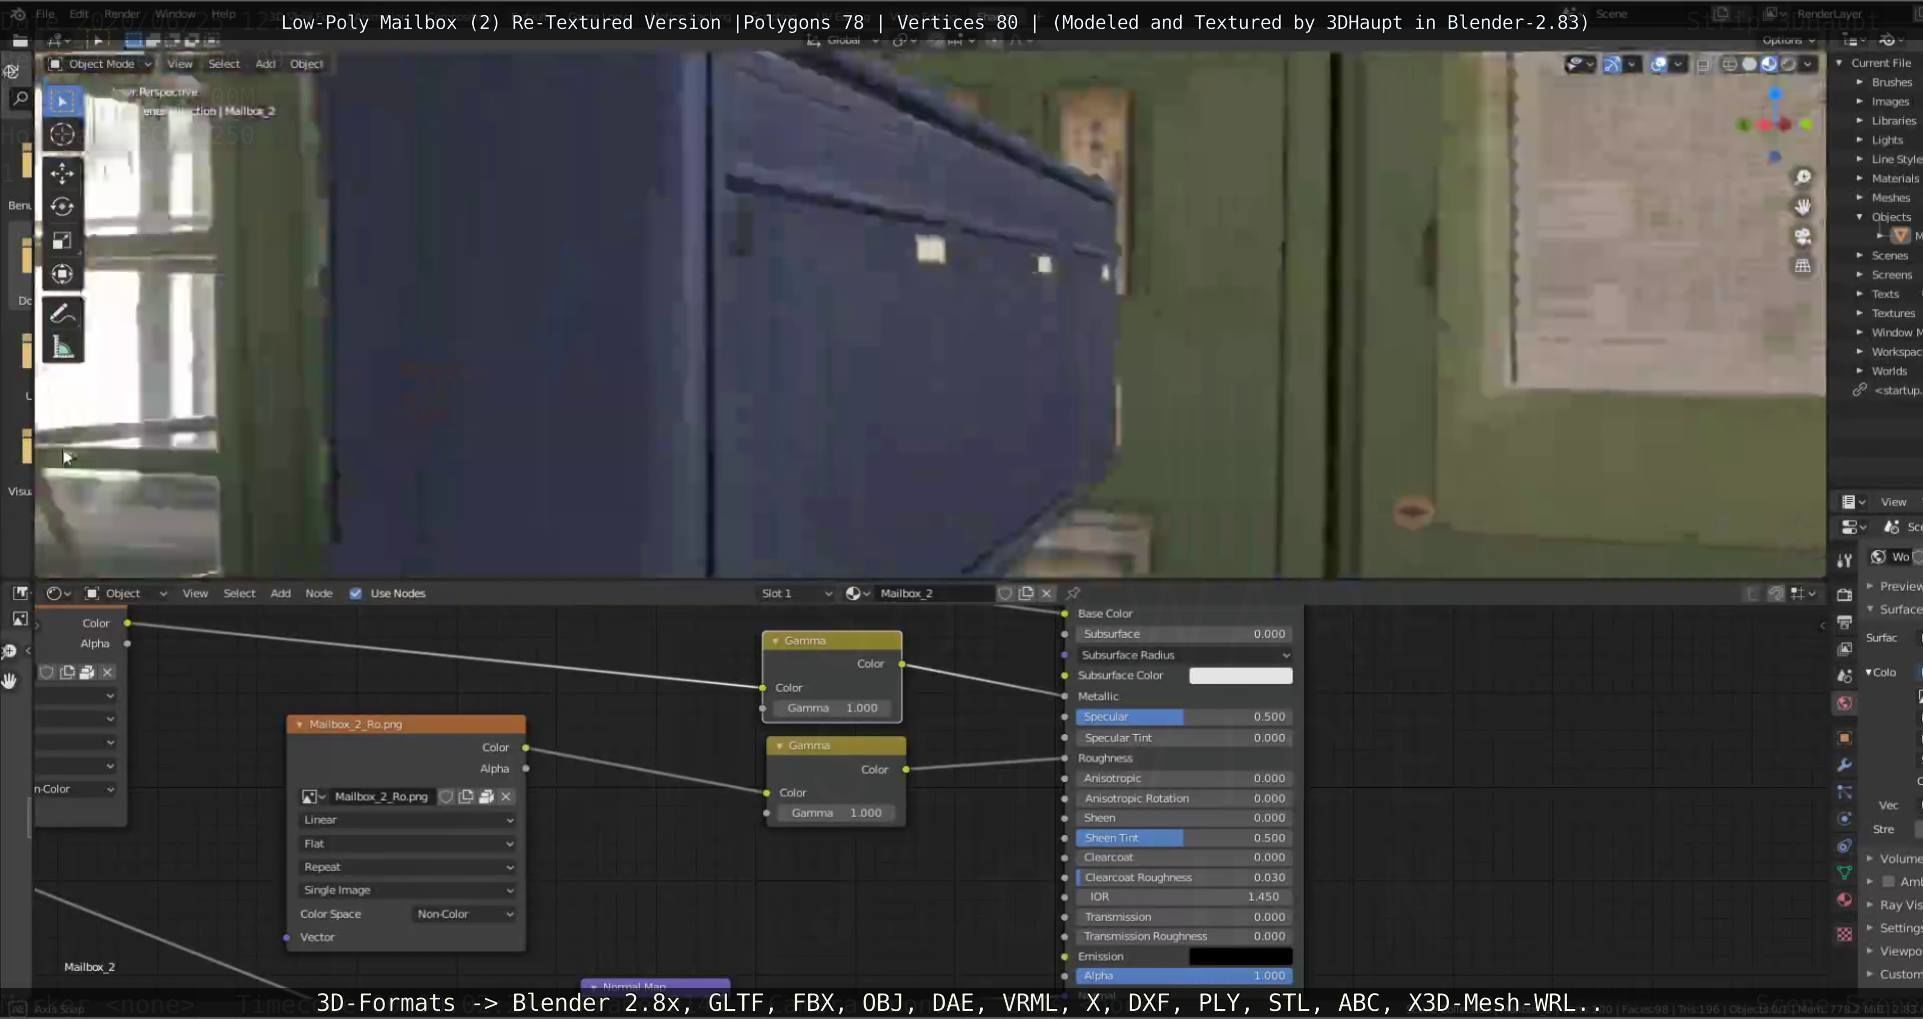Screen dimensions: 1923x1019
Task: Open the Render properties tab icon
Action: (x=1845, y=594)
